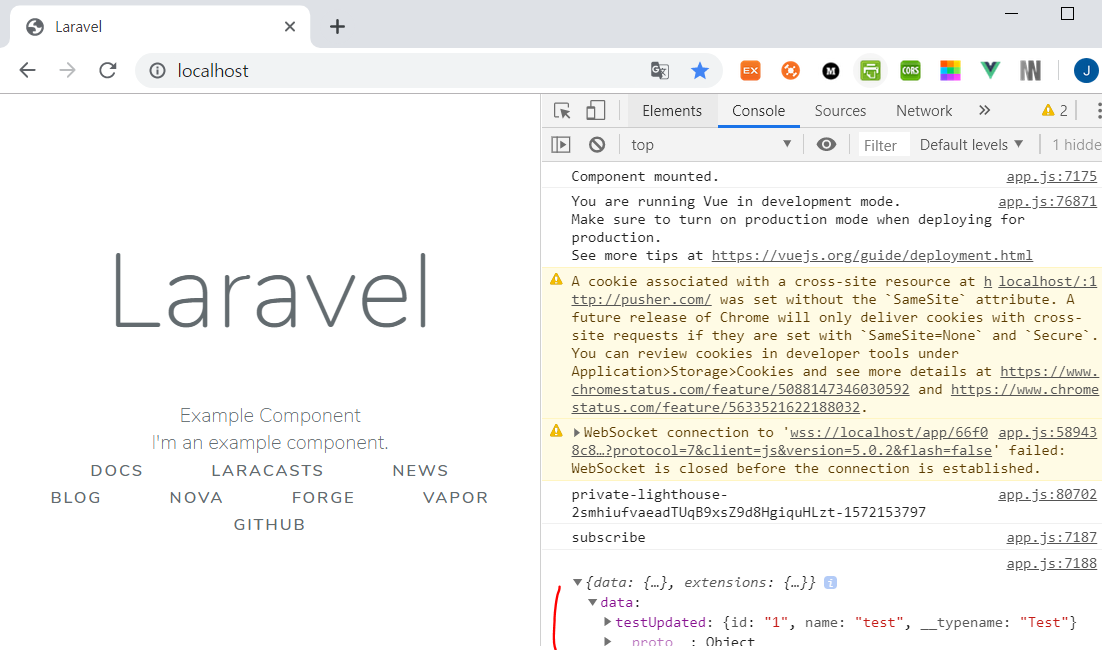Screen dimensions: 1102x650
Task: Click the localhost address bar
Action: (x=300, y=70)
